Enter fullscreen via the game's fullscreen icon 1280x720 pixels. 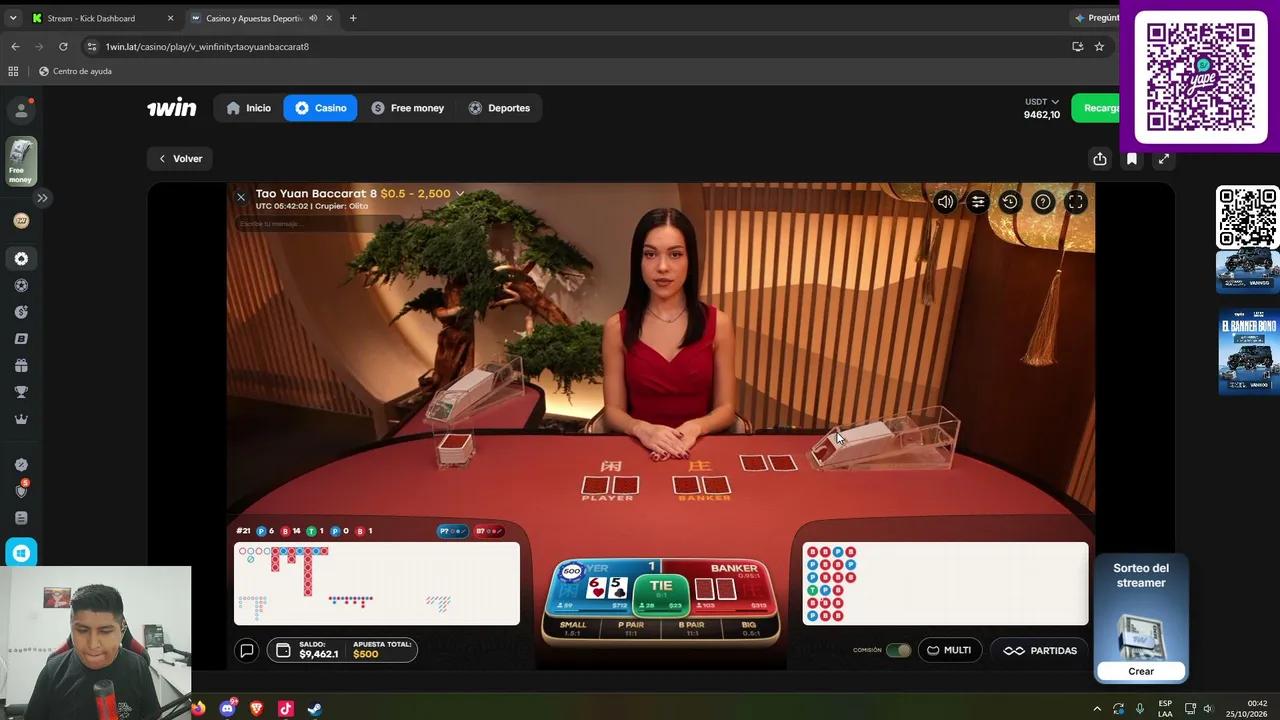pos(1076,202)
